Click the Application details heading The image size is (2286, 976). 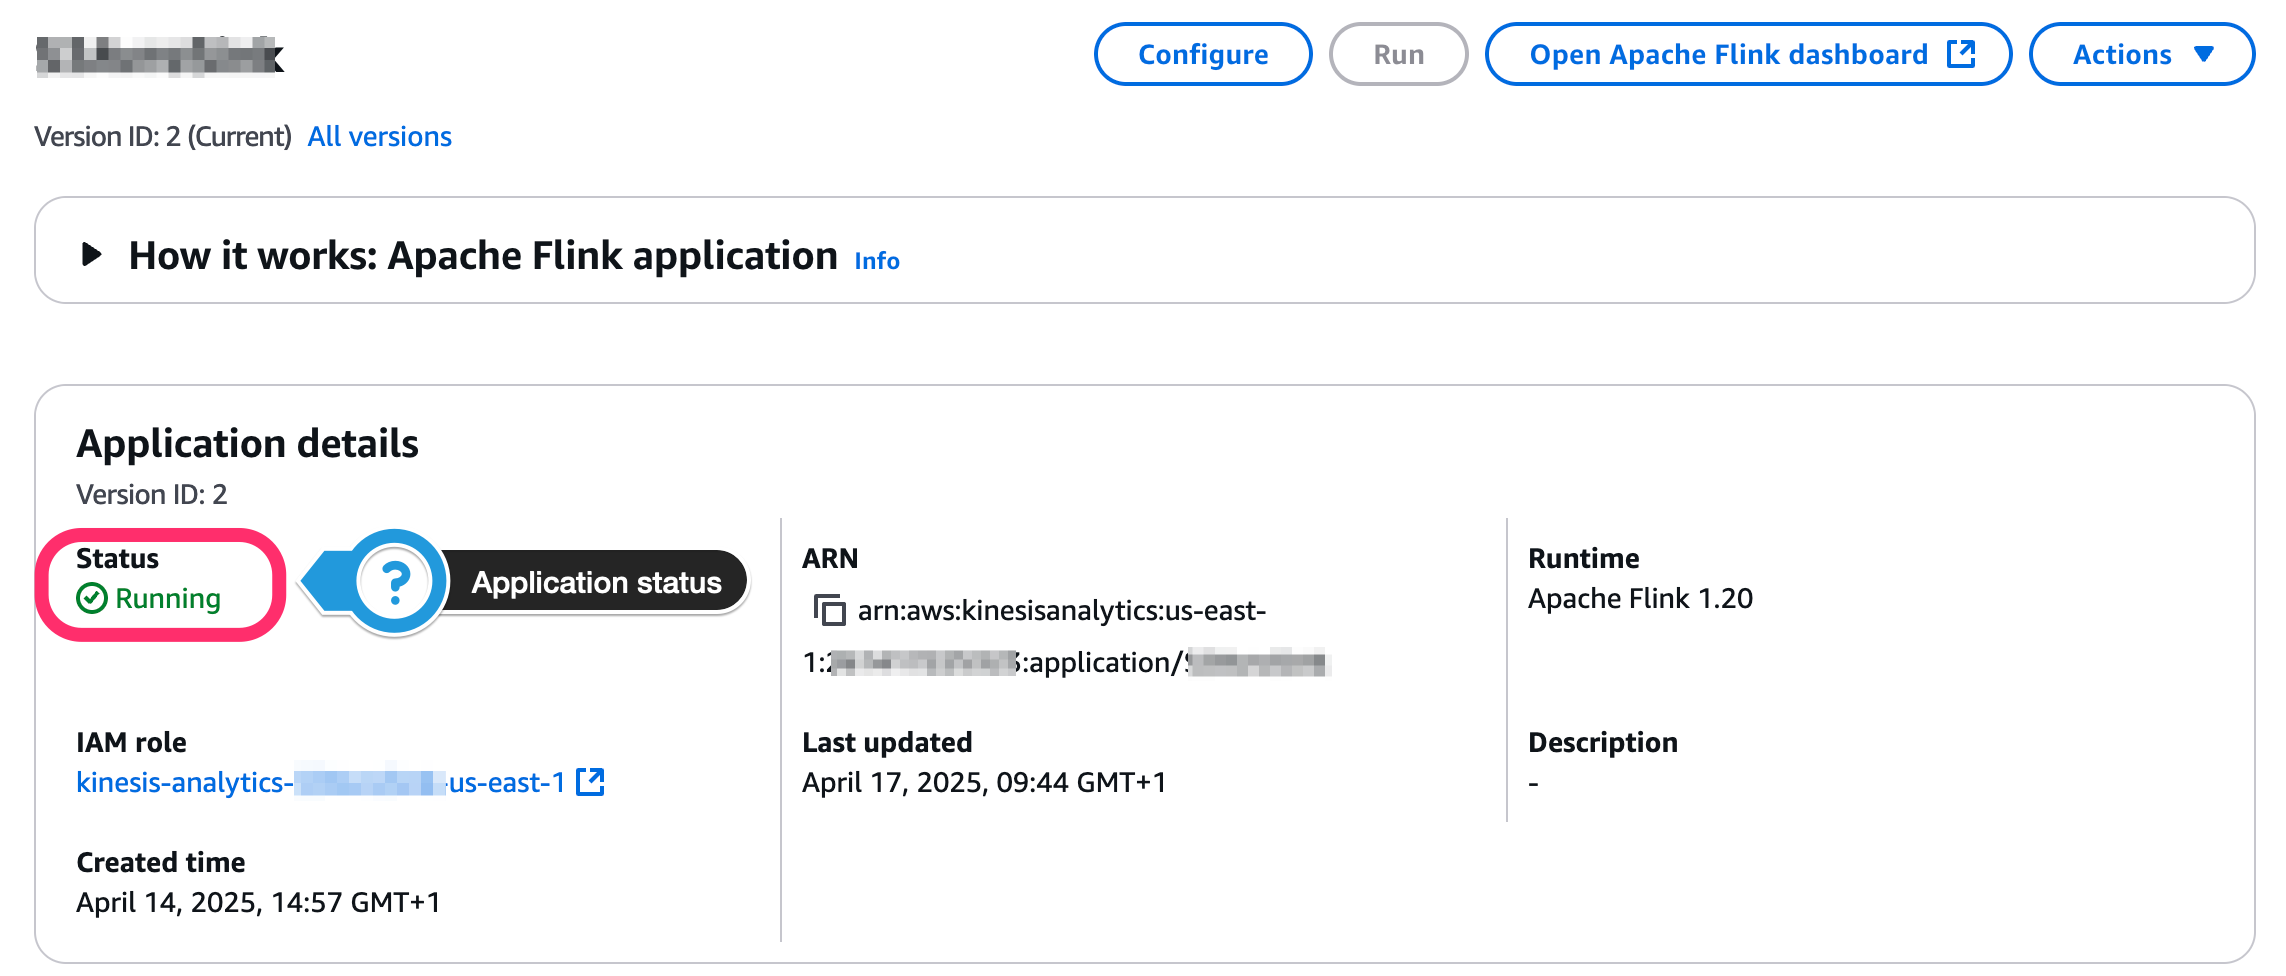tap(248, 443)
